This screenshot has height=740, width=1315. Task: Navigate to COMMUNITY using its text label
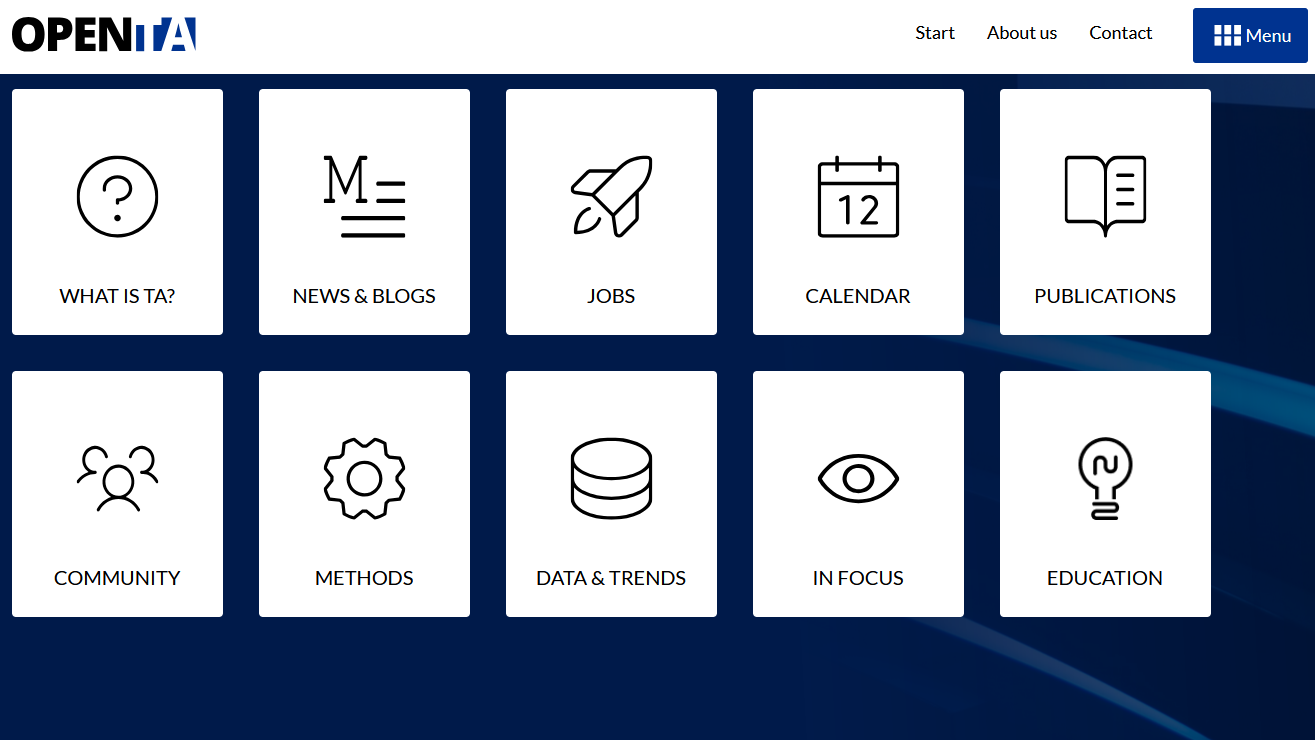tap(117, 578)
